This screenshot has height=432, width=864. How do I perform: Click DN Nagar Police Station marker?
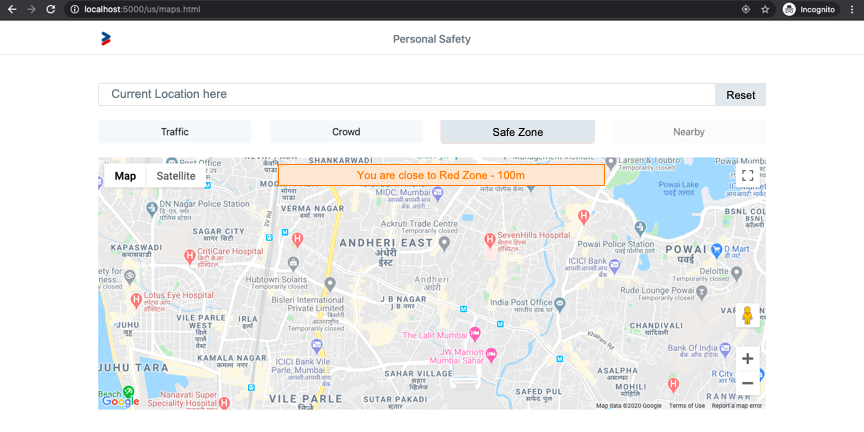(x=153, y=208)
